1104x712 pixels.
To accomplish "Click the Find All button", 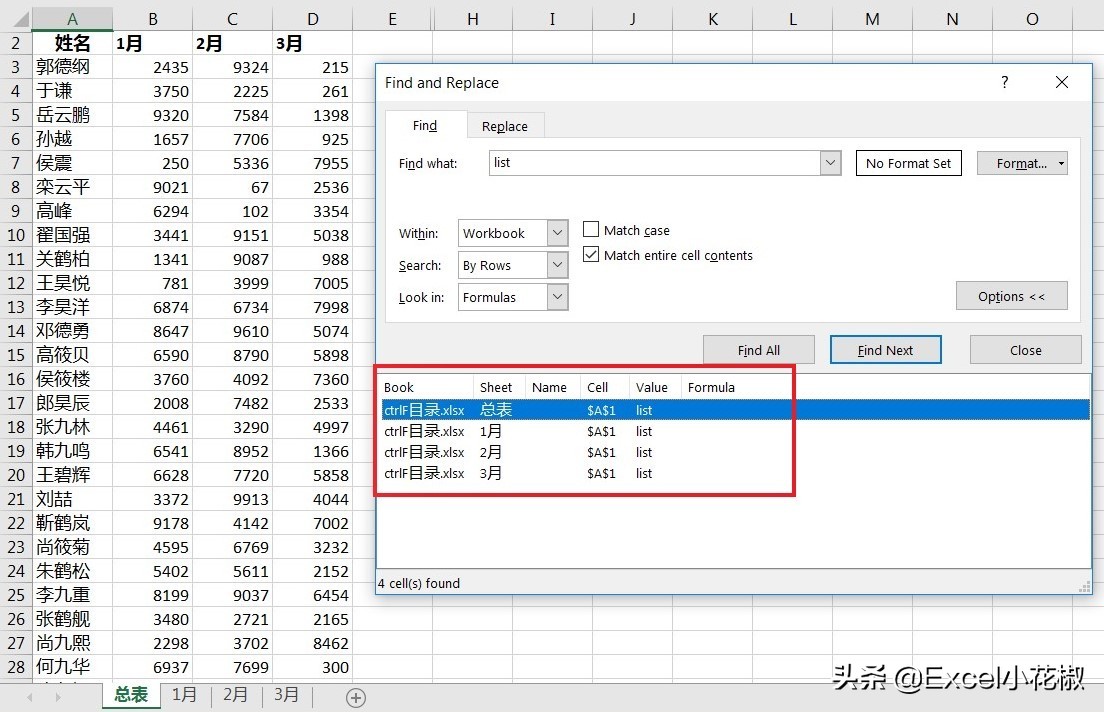I will click(759, 350).
